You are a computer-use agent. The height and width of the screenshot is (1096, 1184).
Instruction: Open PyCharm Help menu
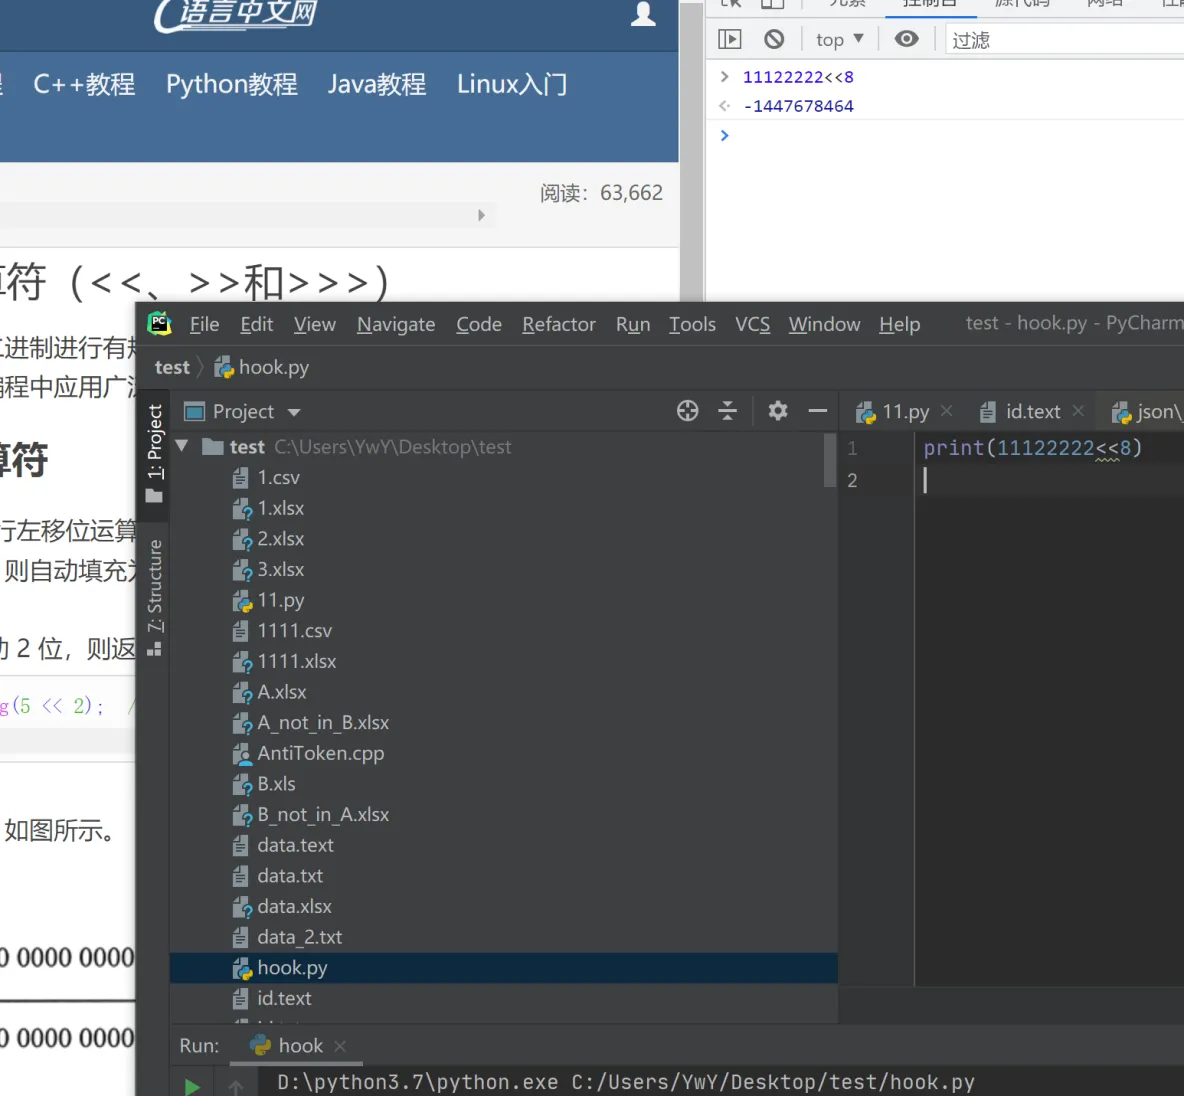pos(899,324)
